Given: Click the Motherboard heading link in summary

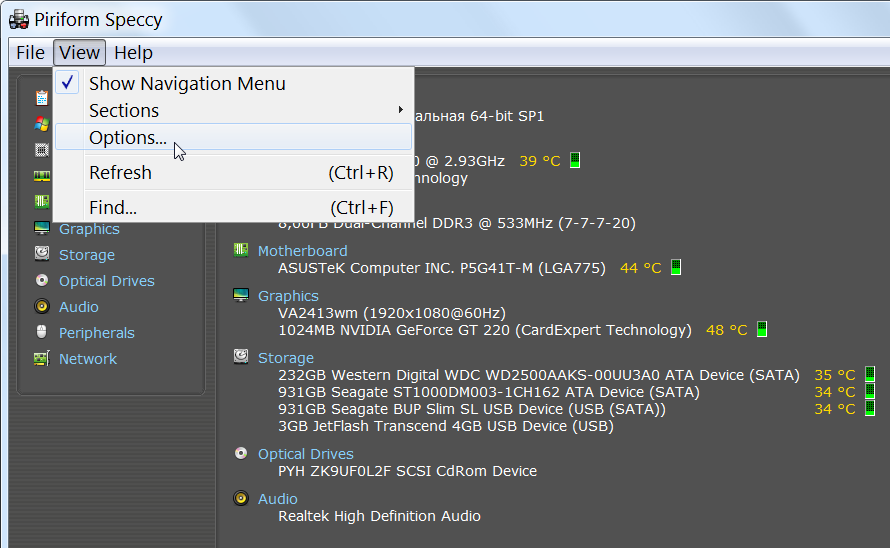Looking at the screenshot, I should click(303, 251).
